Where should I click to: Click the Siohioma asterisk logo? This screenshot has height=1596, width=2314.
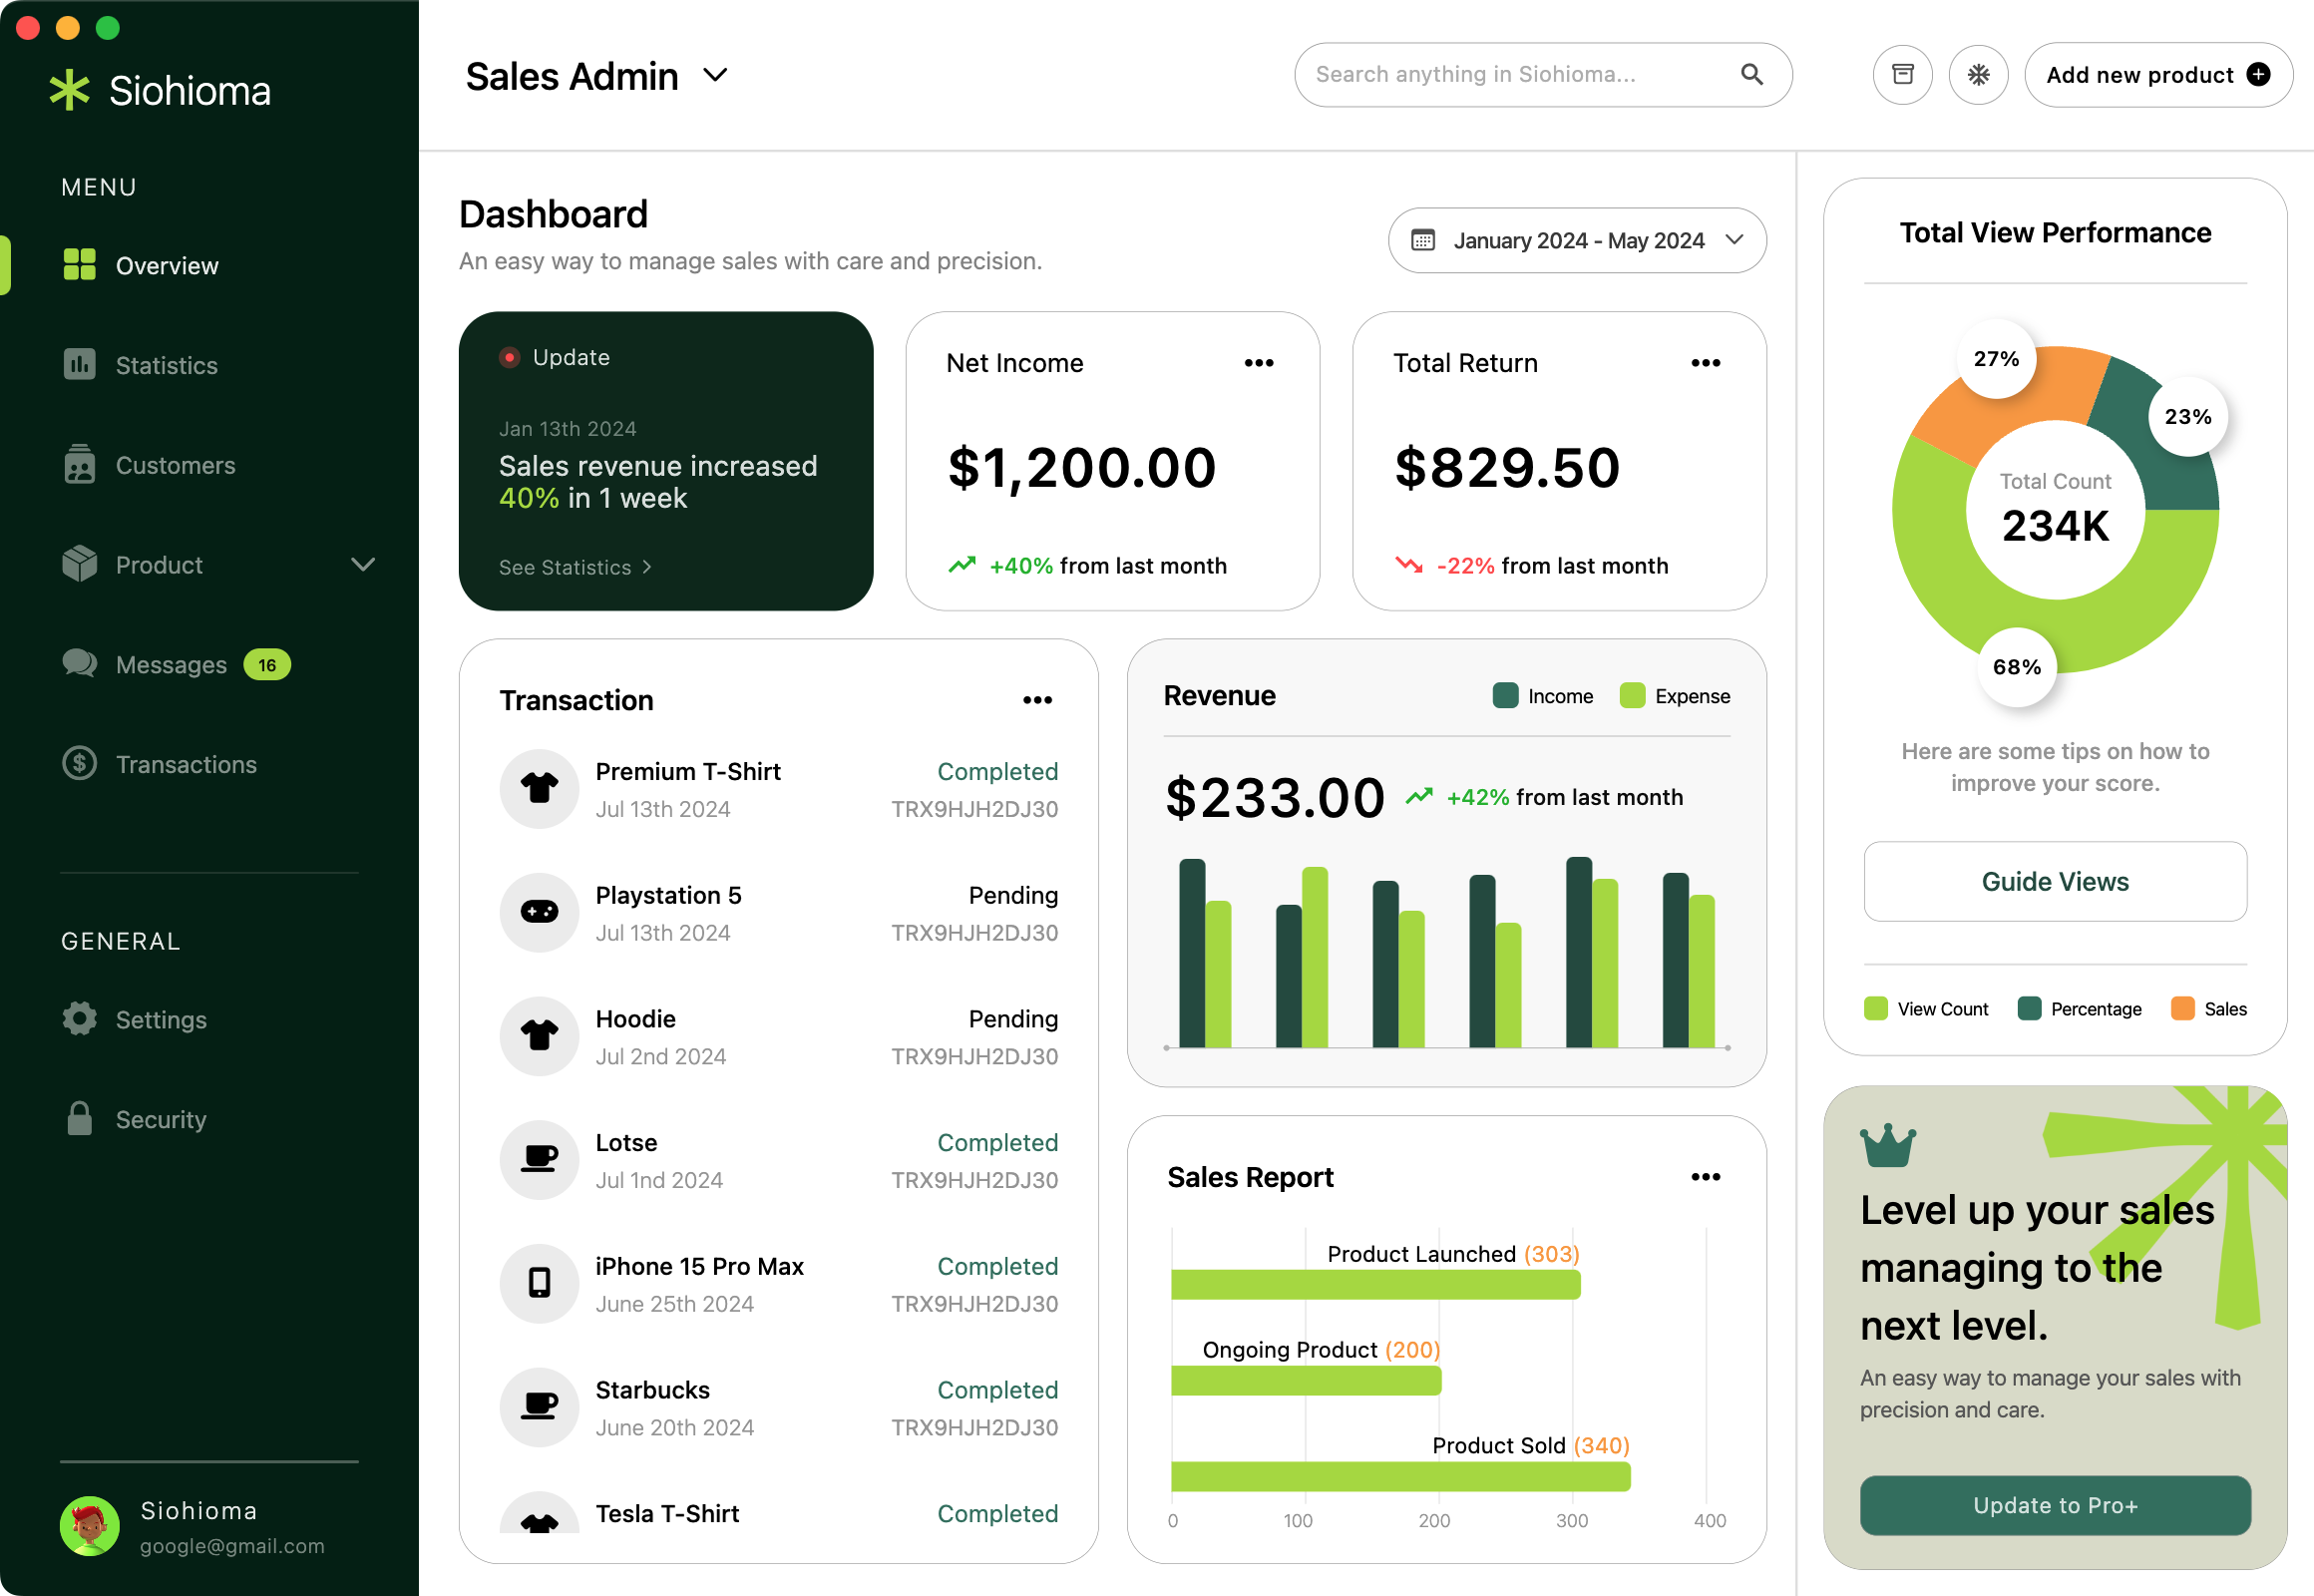point(70,90)
